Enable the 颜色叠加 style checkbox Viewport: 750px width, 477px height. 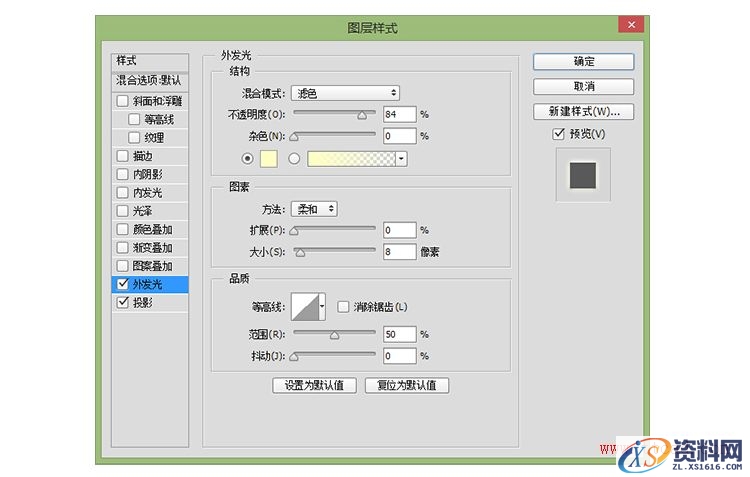point(122,229)
